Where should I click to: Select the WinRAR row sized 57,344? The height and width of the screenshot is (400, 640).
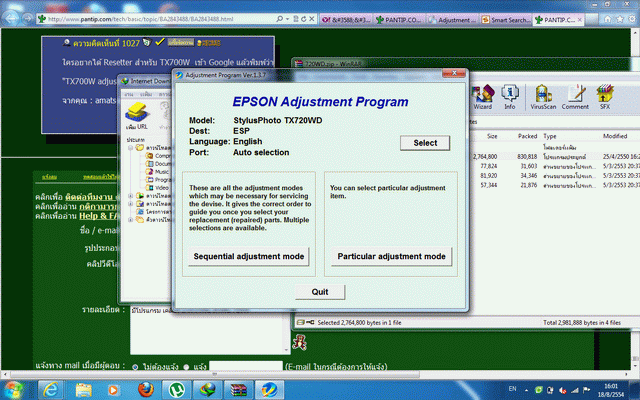556,185
